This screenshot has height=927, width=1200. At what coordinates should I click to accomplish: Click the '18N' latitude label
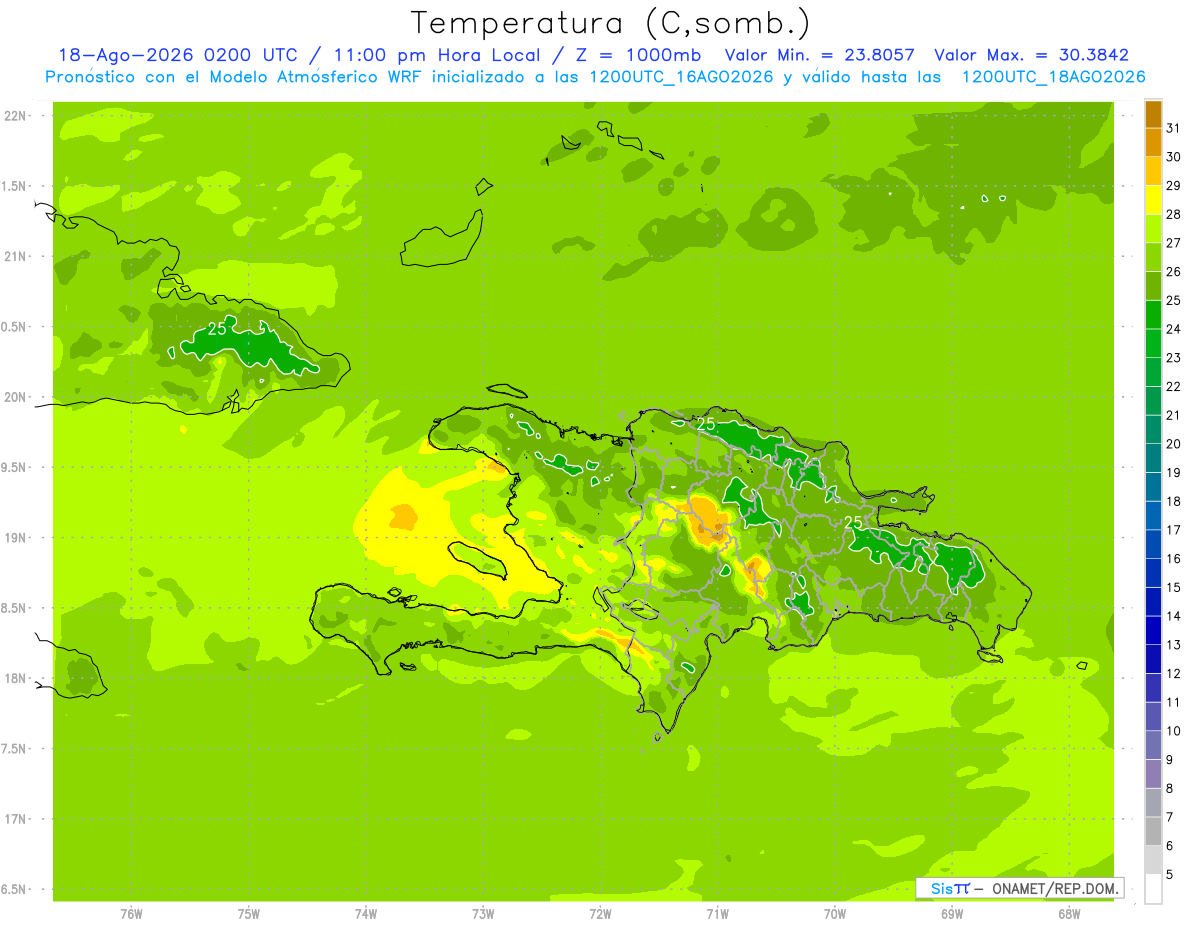point(14,678)
